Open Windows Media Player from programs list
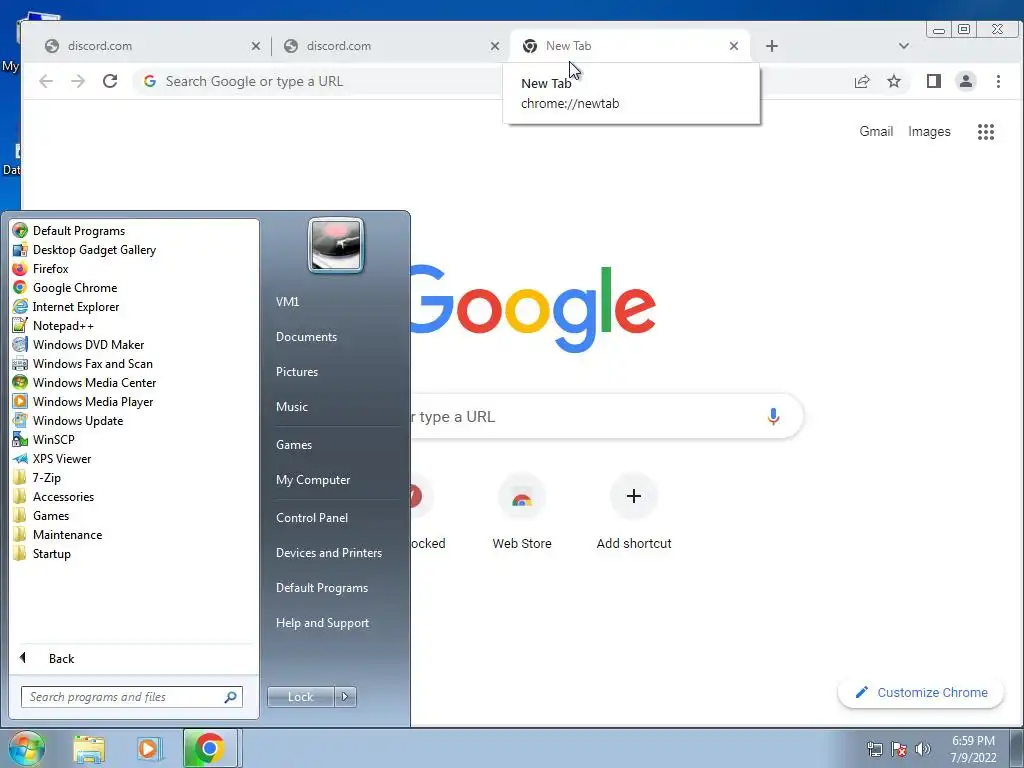Screen dimensions: 1024x768 pyautogui.click(x=134, y=401)
